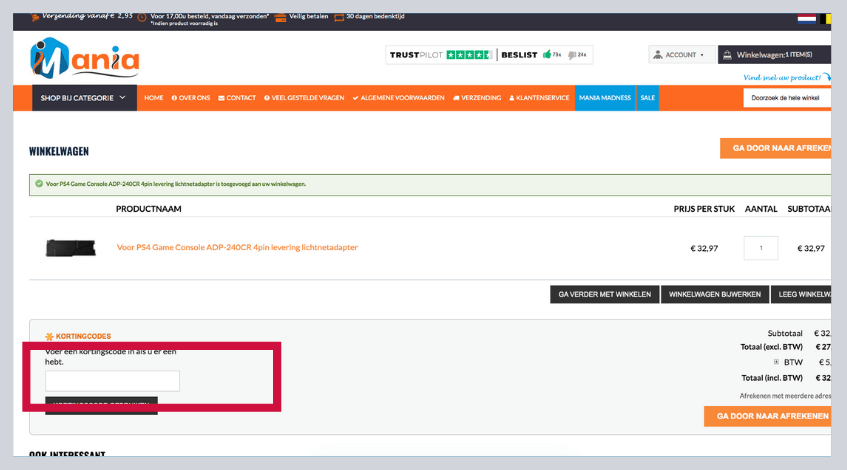The image size is (847, 470).
Task: Click the Beslist thumbs-up icon
Action: pos(547,55)
